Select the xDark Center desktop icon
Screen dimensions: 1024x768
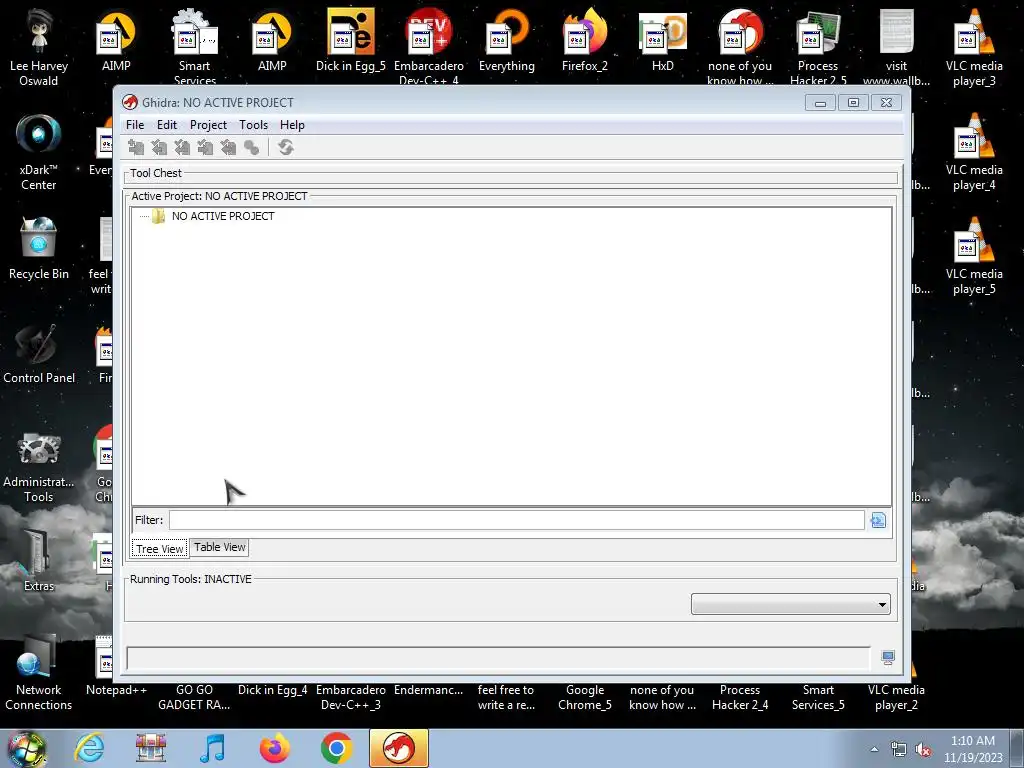coord(39,152)
